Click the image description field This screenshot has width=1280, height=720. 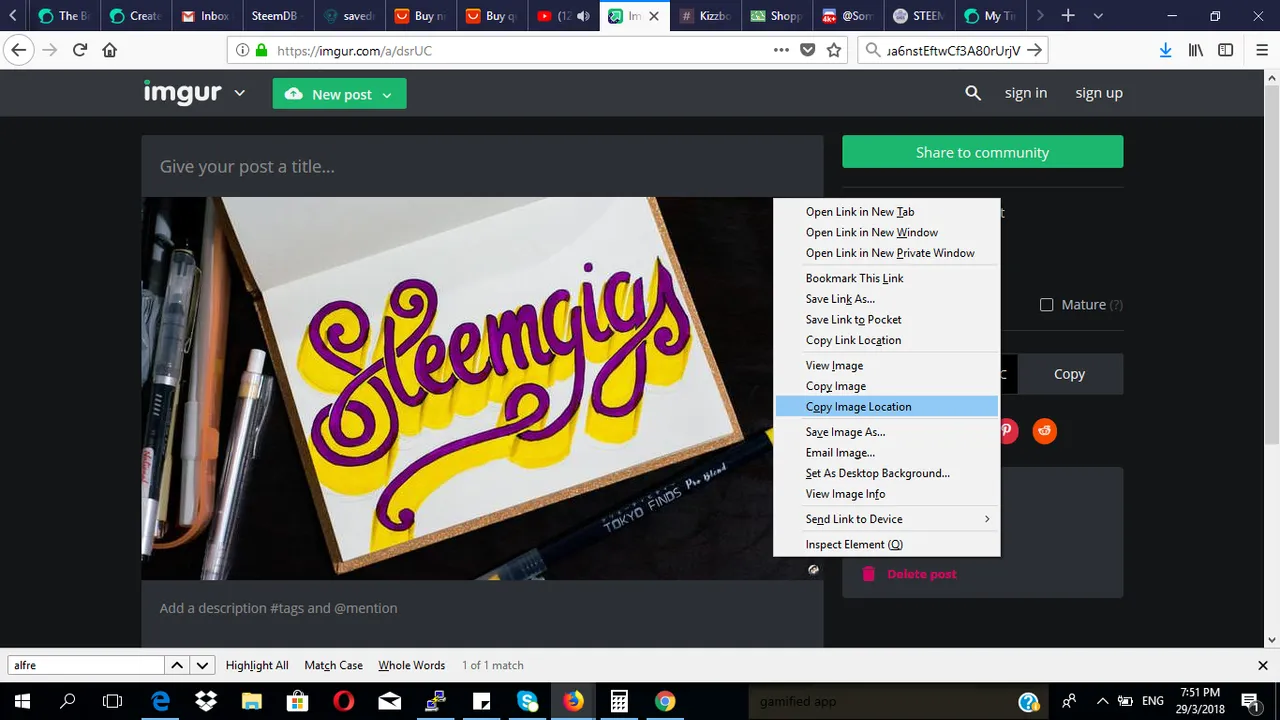(482, 608)
